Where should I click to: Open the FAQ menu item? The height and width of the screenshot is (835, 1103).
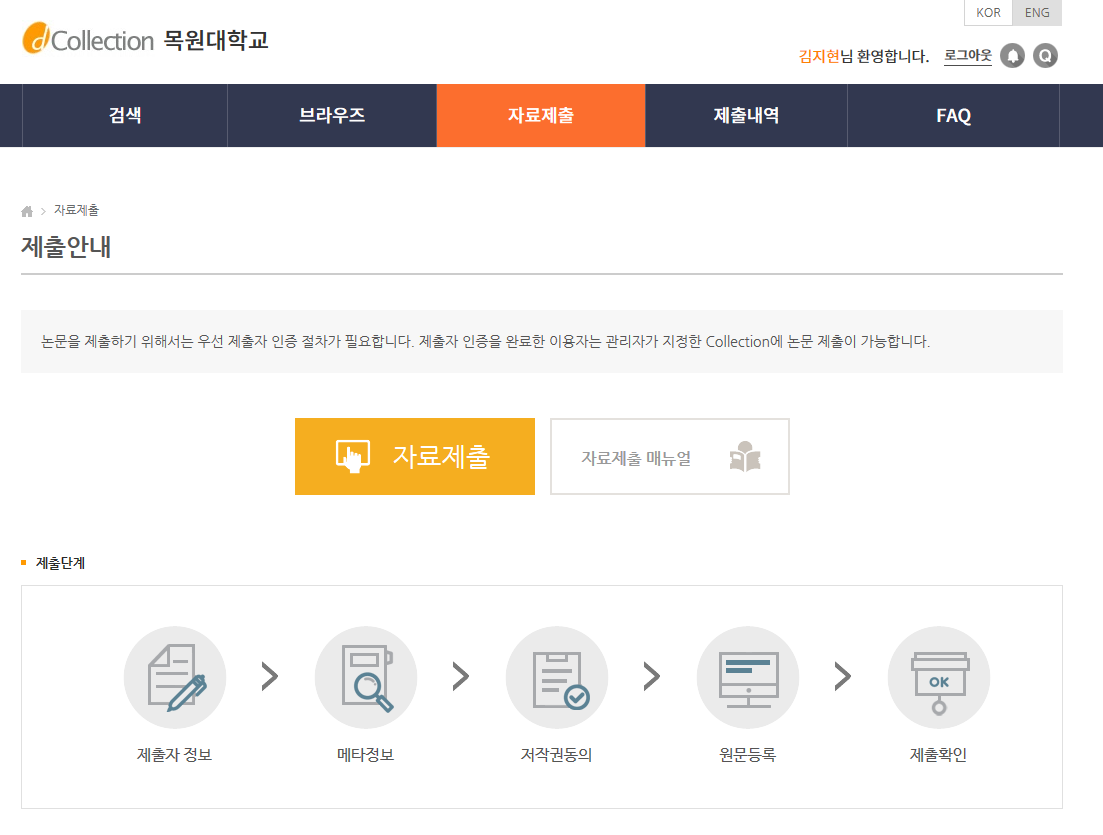click(953, 115)
